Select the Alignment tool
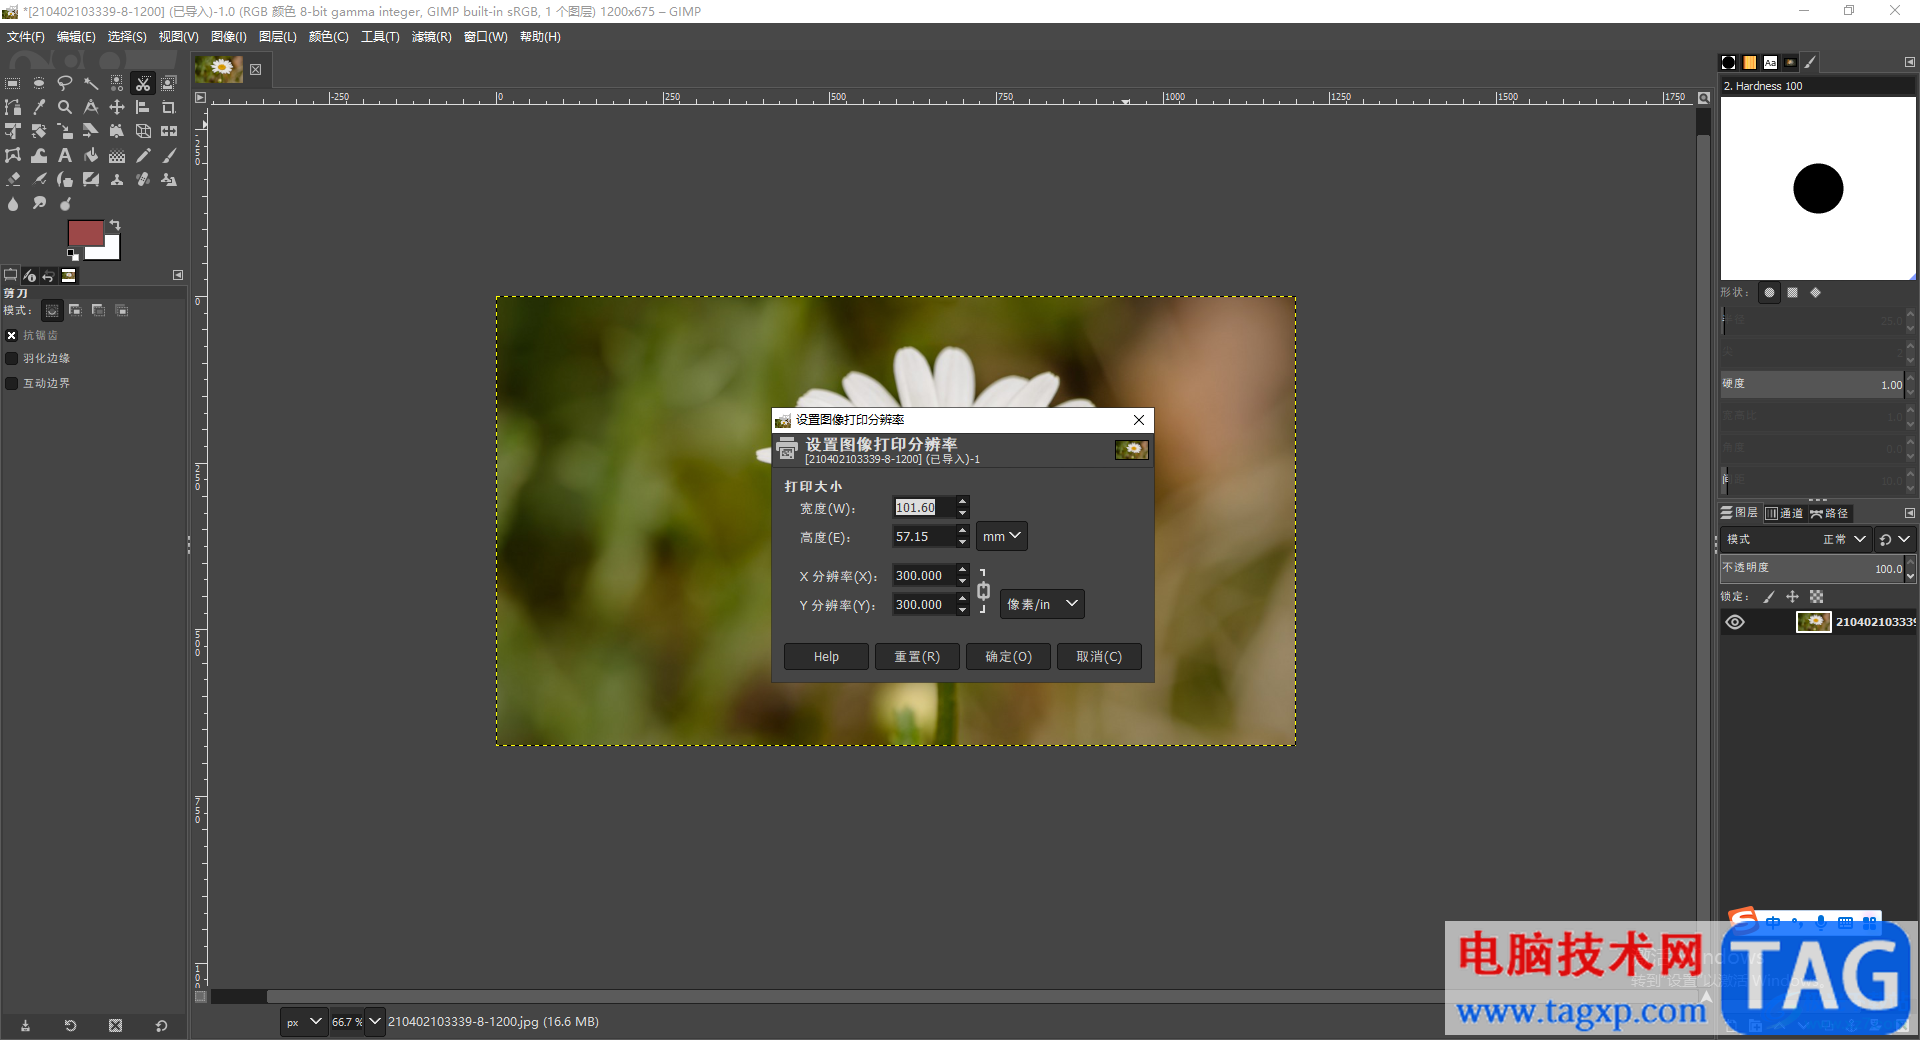 point(143,107)
